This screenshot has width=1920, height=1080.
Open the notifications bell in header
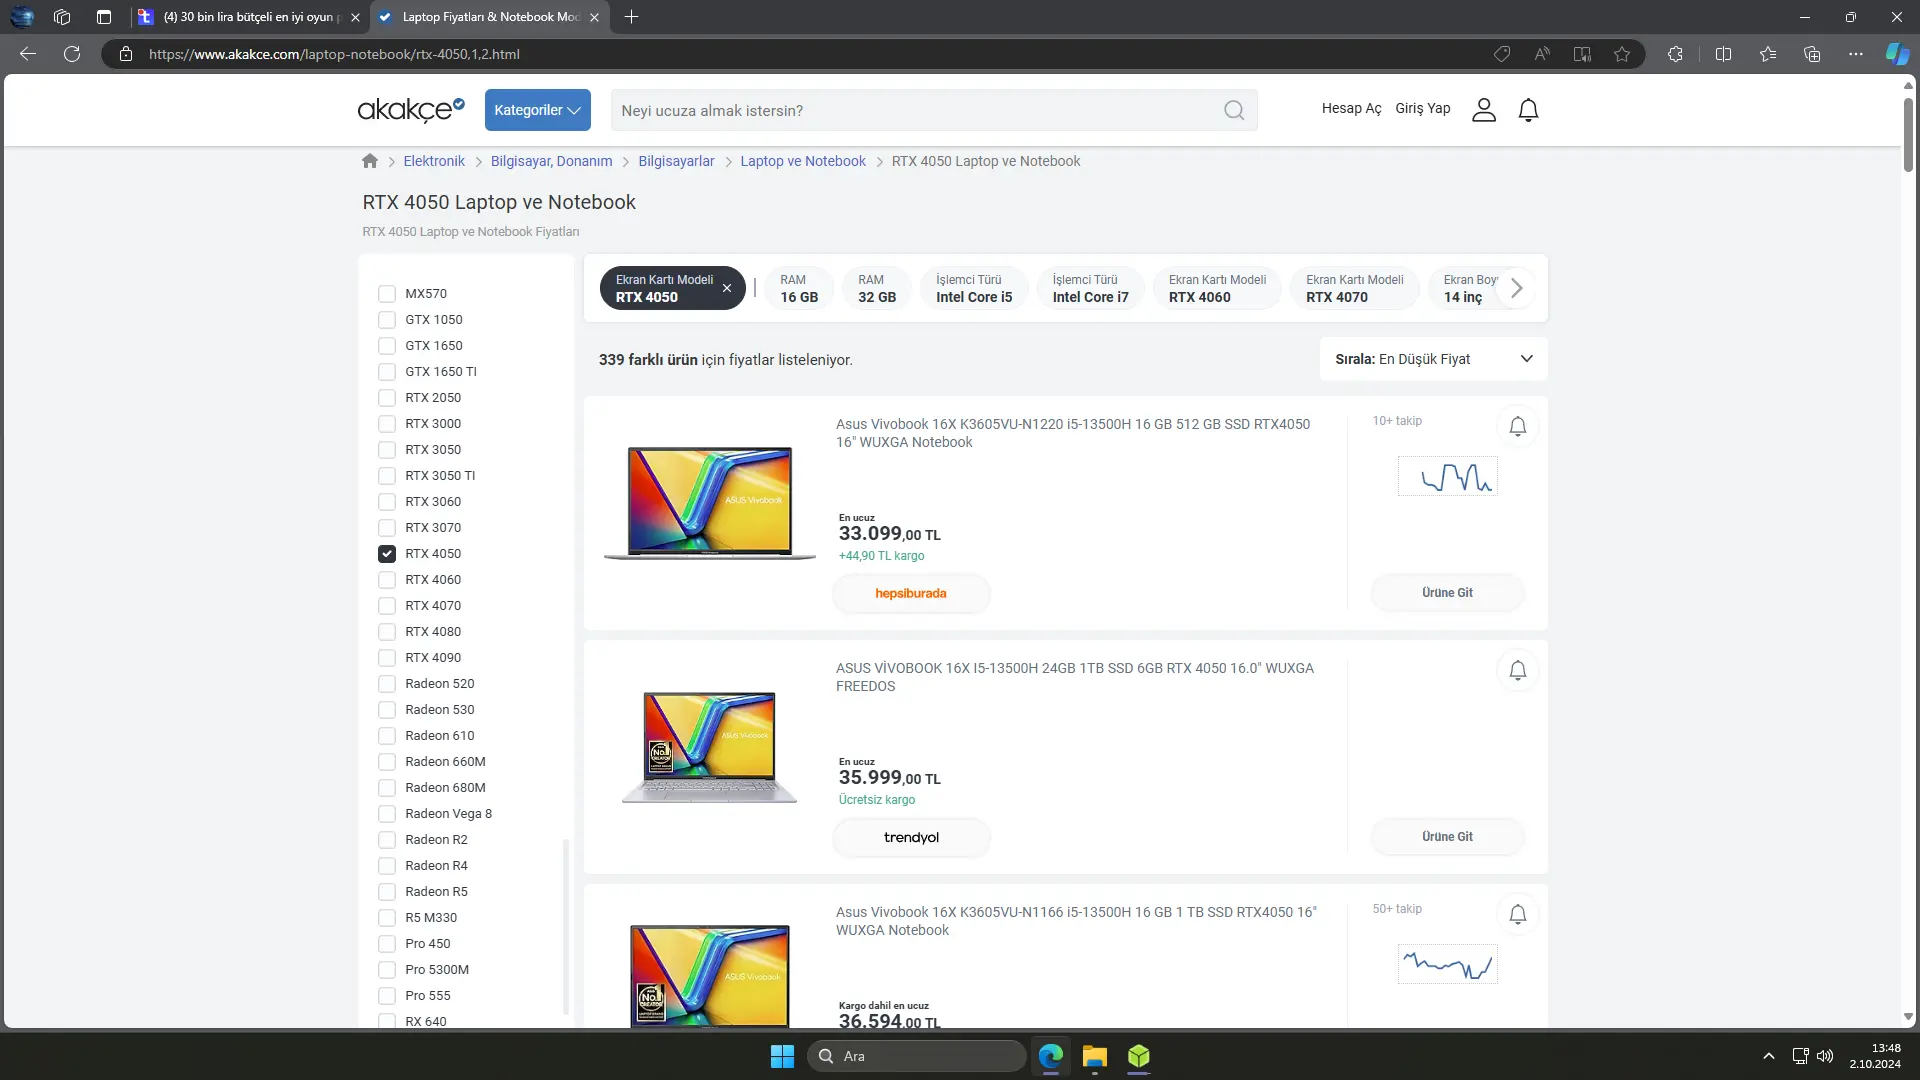coord(1528,109)
